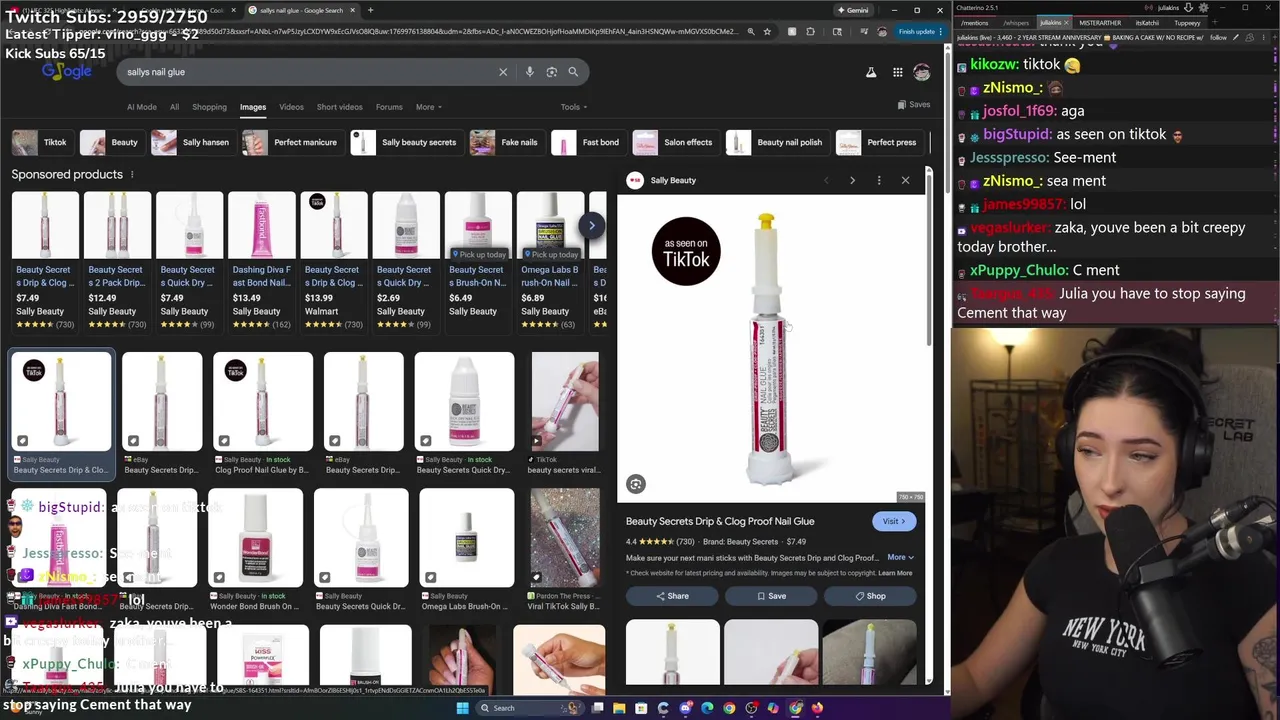
Task: Open the Tools dropdown
Action: coord(574,107)
